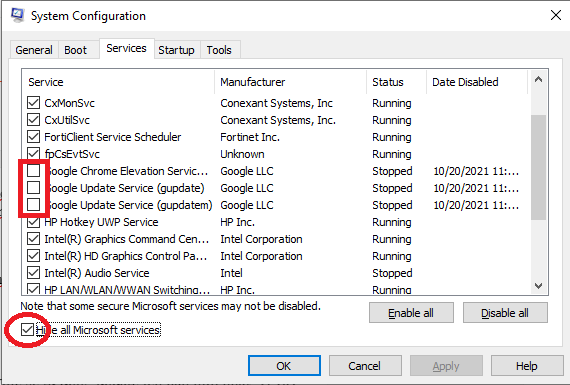Image resolution: width=570 pixels, height=385 pixels.
Task: Open the Tools tab
Action: 219,50
